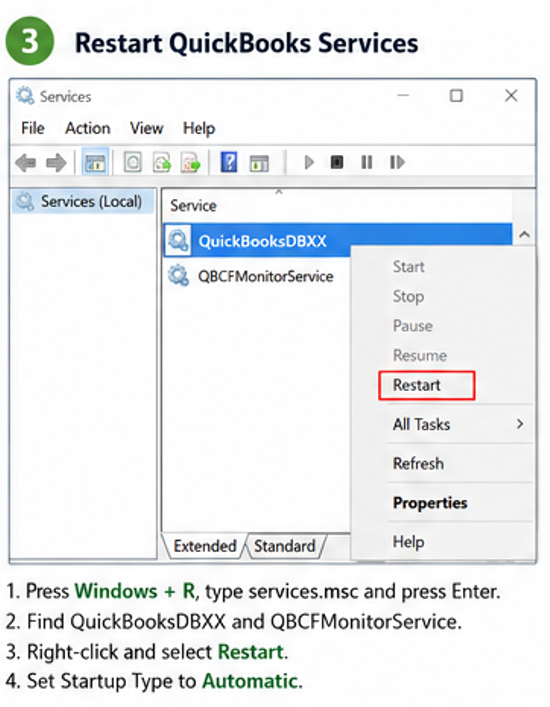Toggle the Show/Hide Action Pane toolbar icon
This screenshot has width=550, height=707.
[259, 163]
